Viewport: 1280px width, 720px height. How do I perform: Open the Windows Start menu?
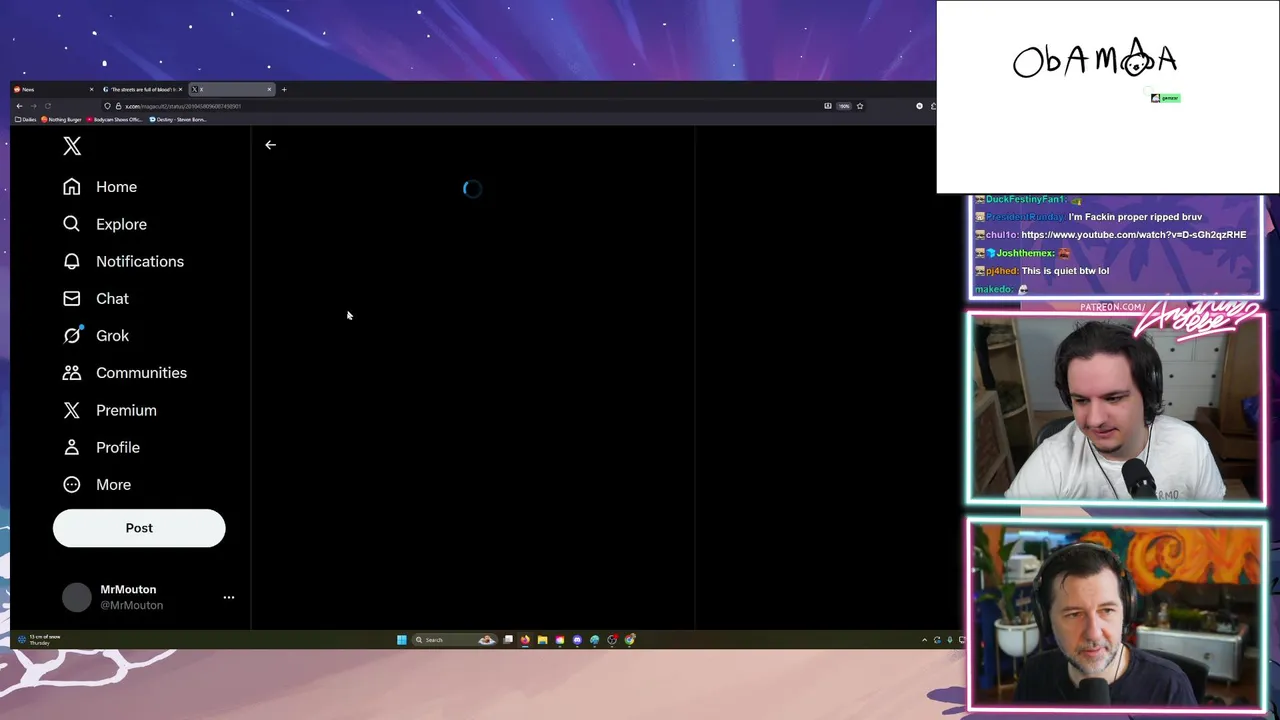coord(402,640)
